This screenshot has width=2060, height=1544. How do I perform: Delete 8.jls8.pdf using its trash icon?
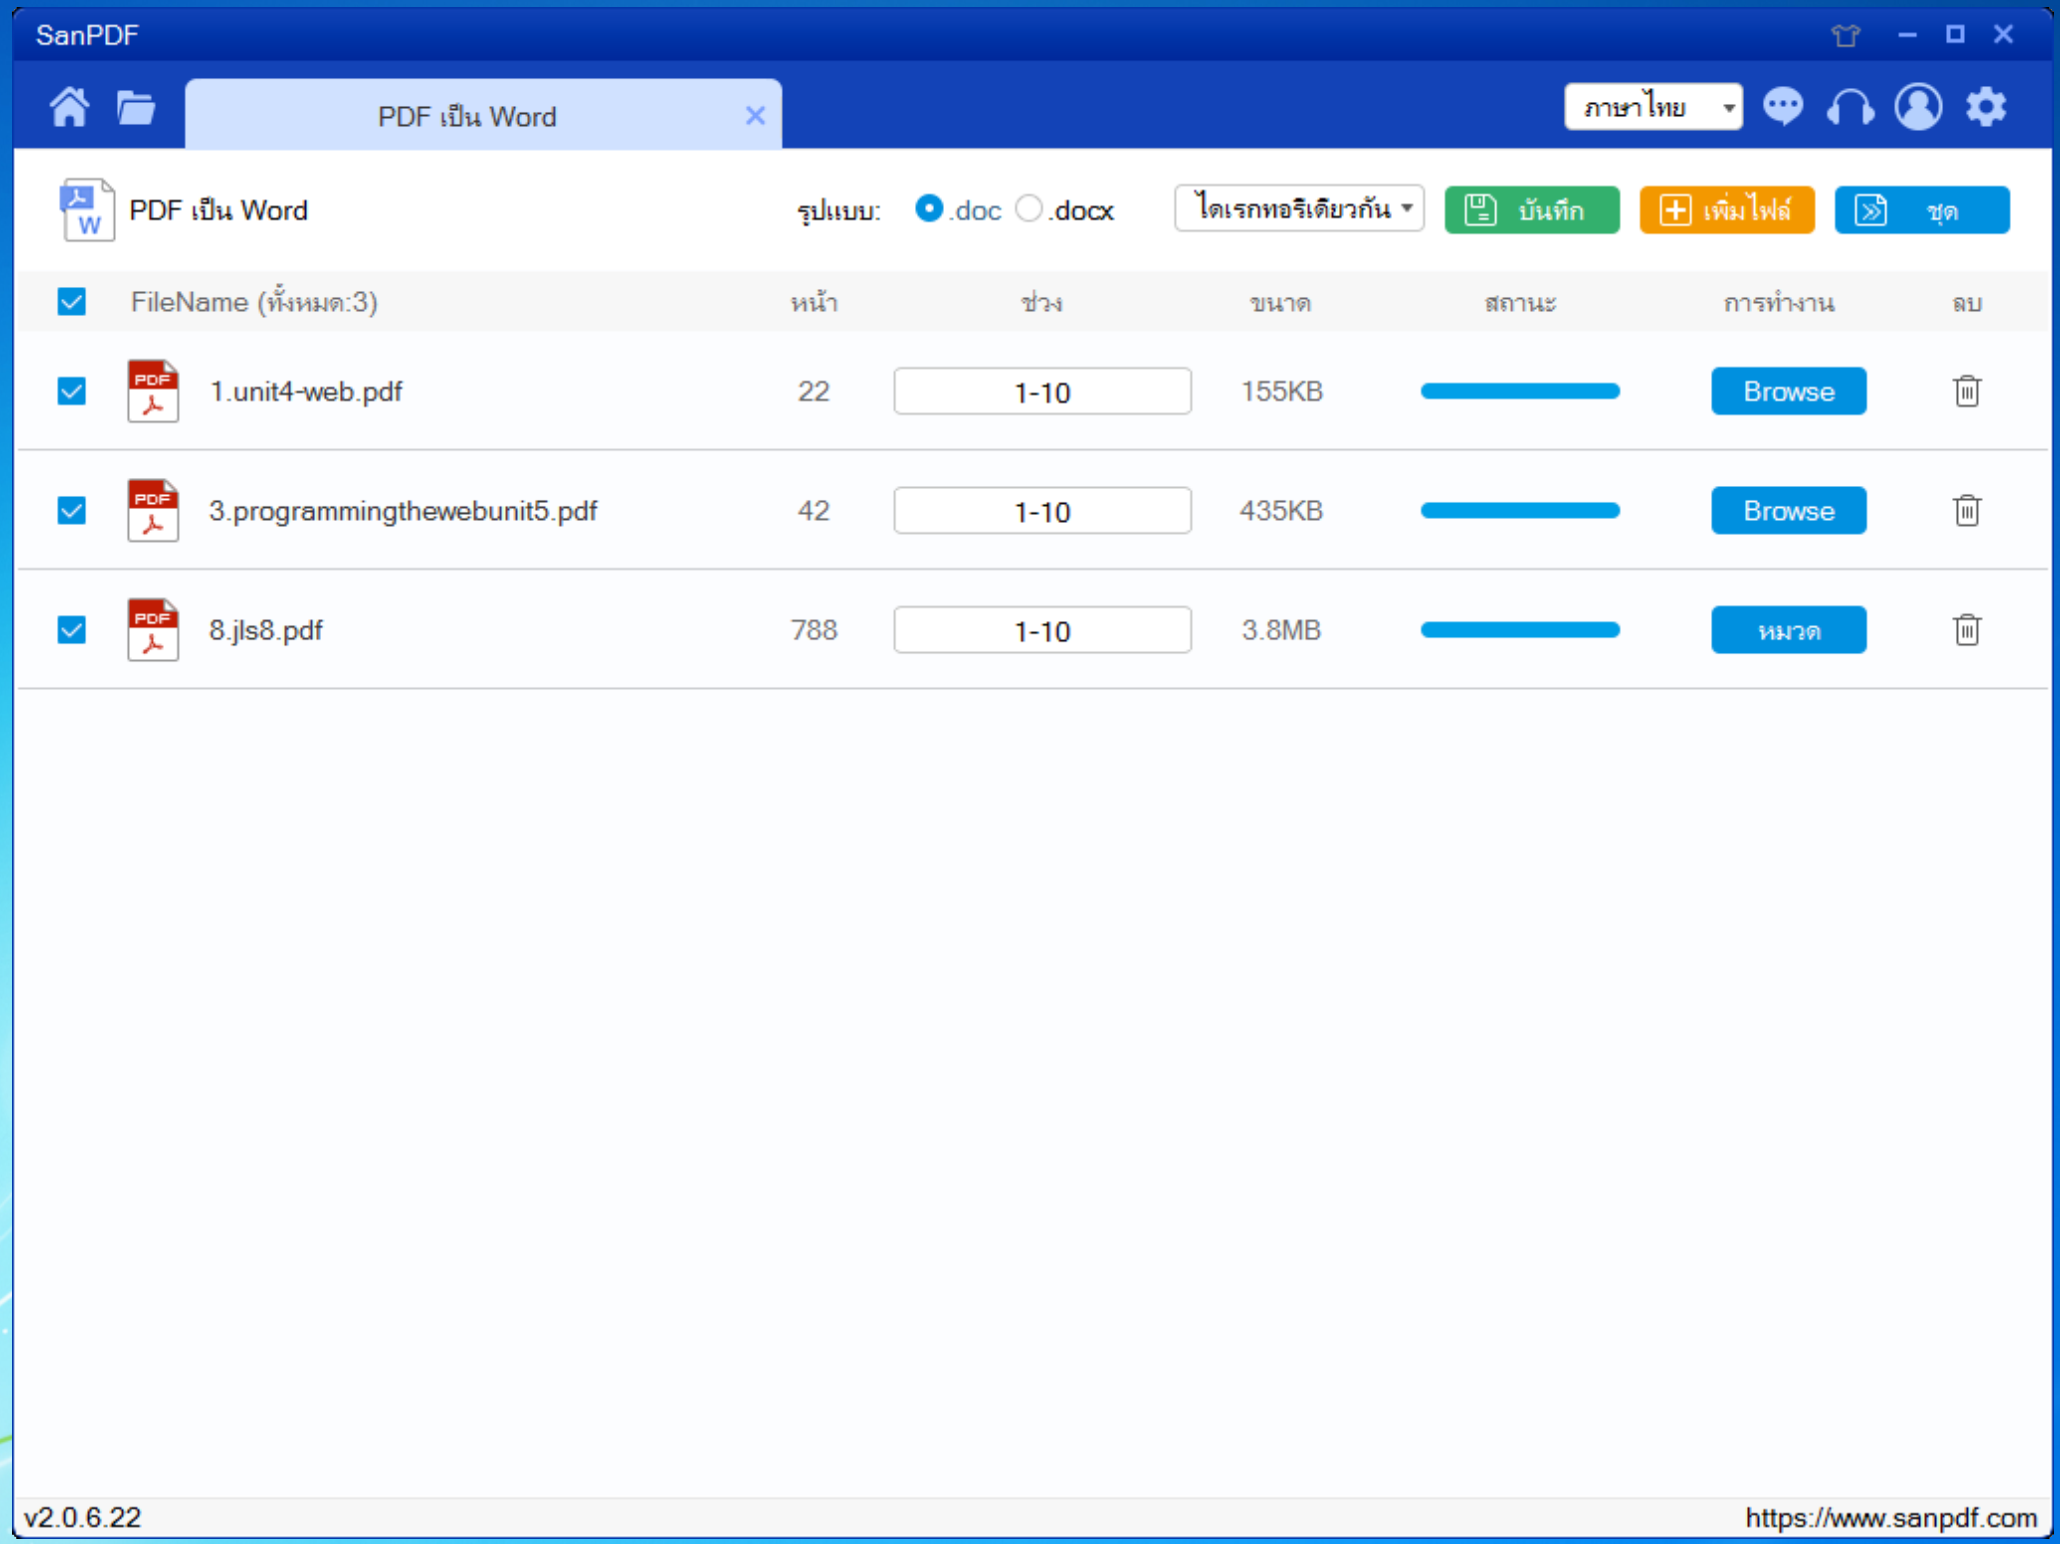[x=1966, y=630]
